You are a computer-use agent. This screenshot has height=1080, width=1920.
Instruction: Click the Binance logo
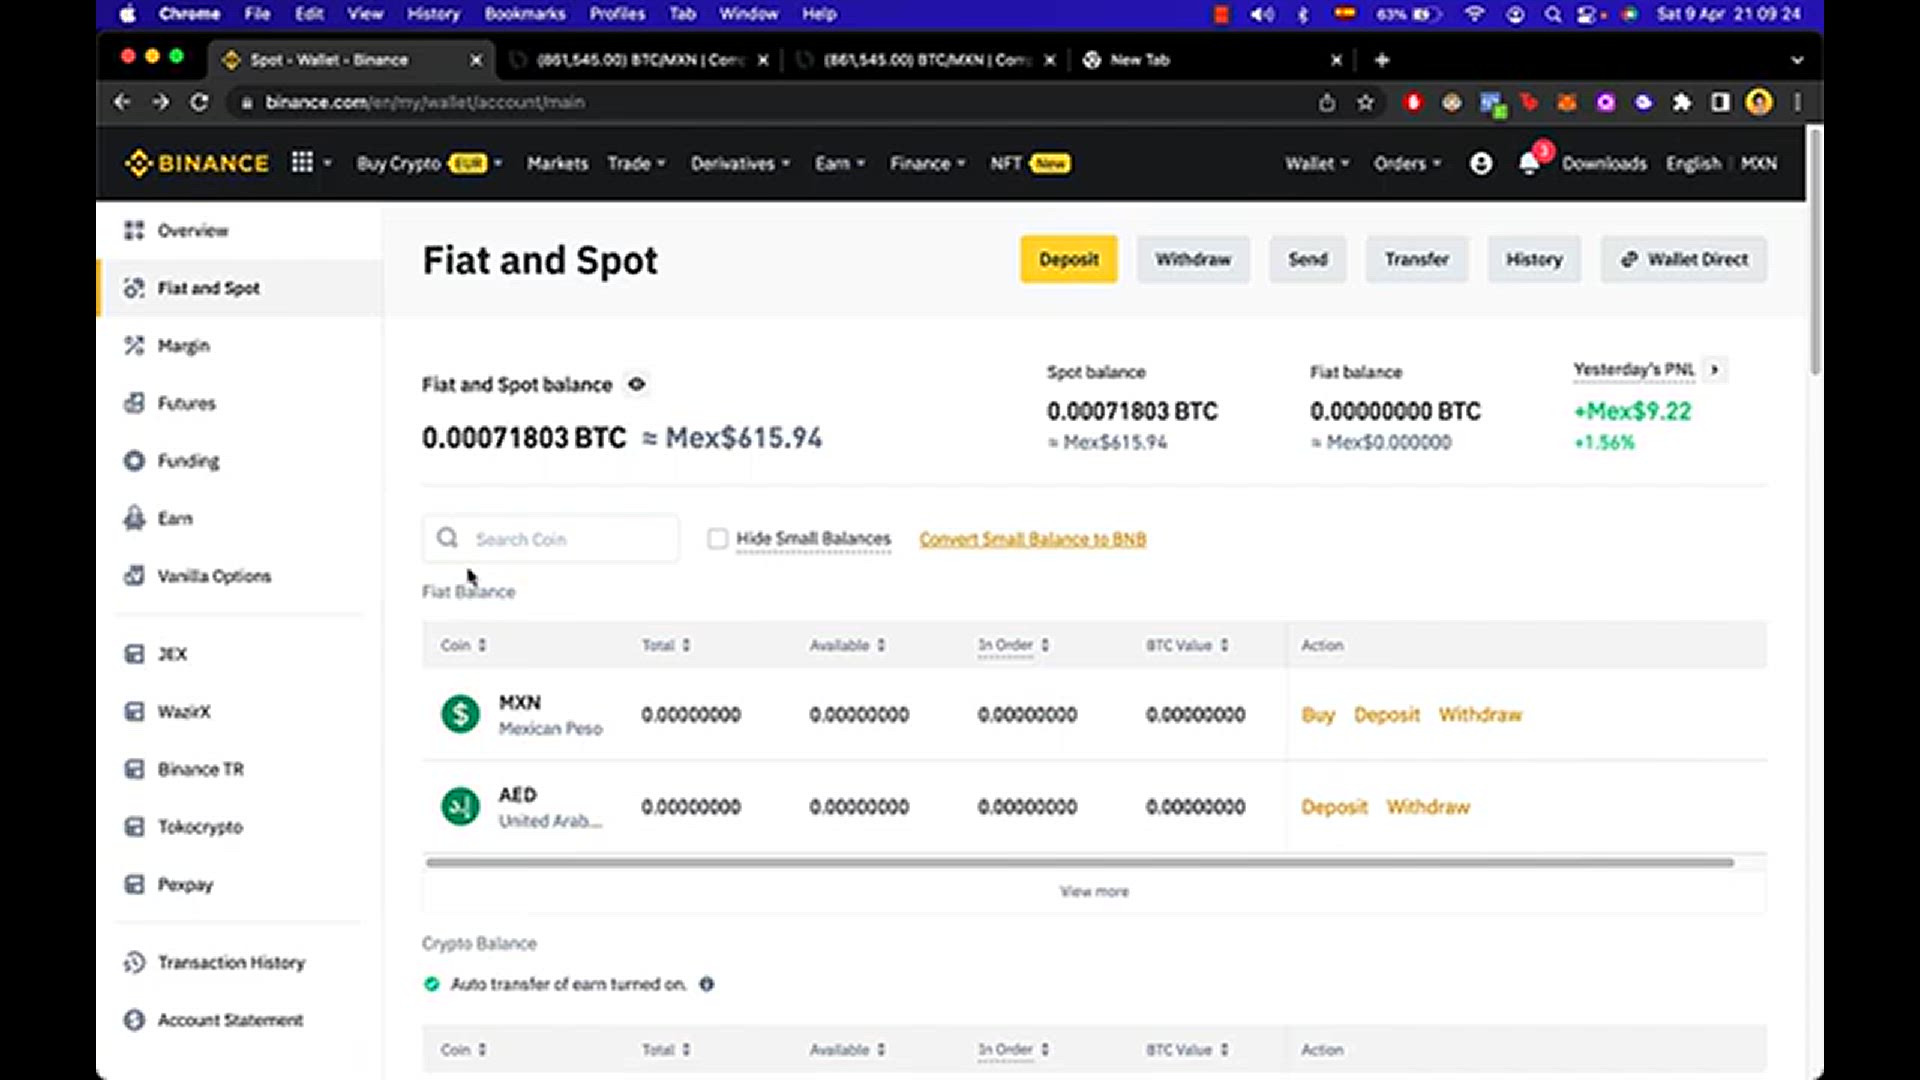pos(197,163)
